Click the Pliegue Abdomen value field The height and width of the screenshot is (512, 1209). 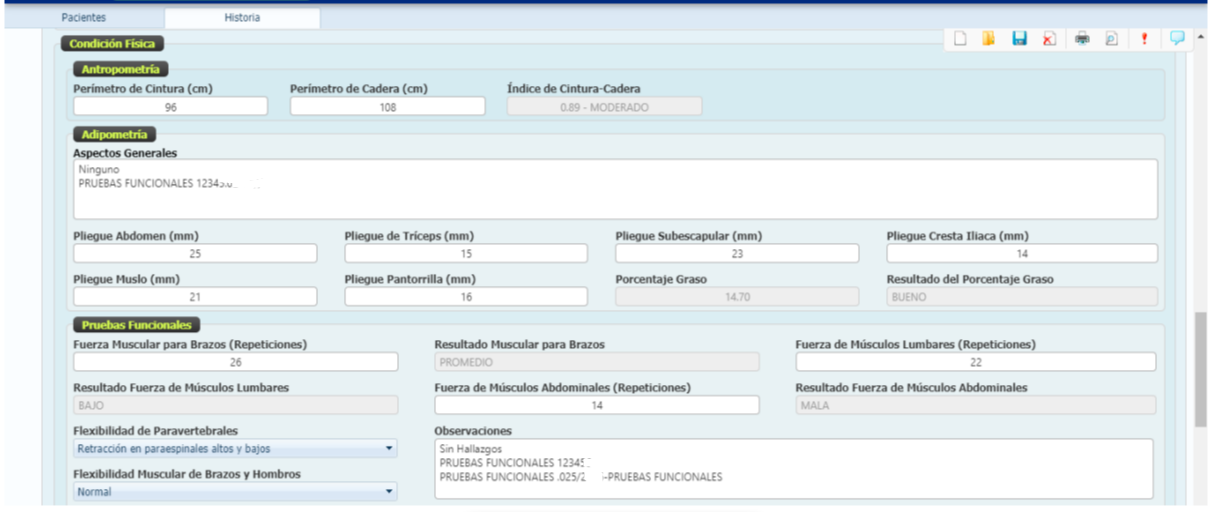(195, 254)
